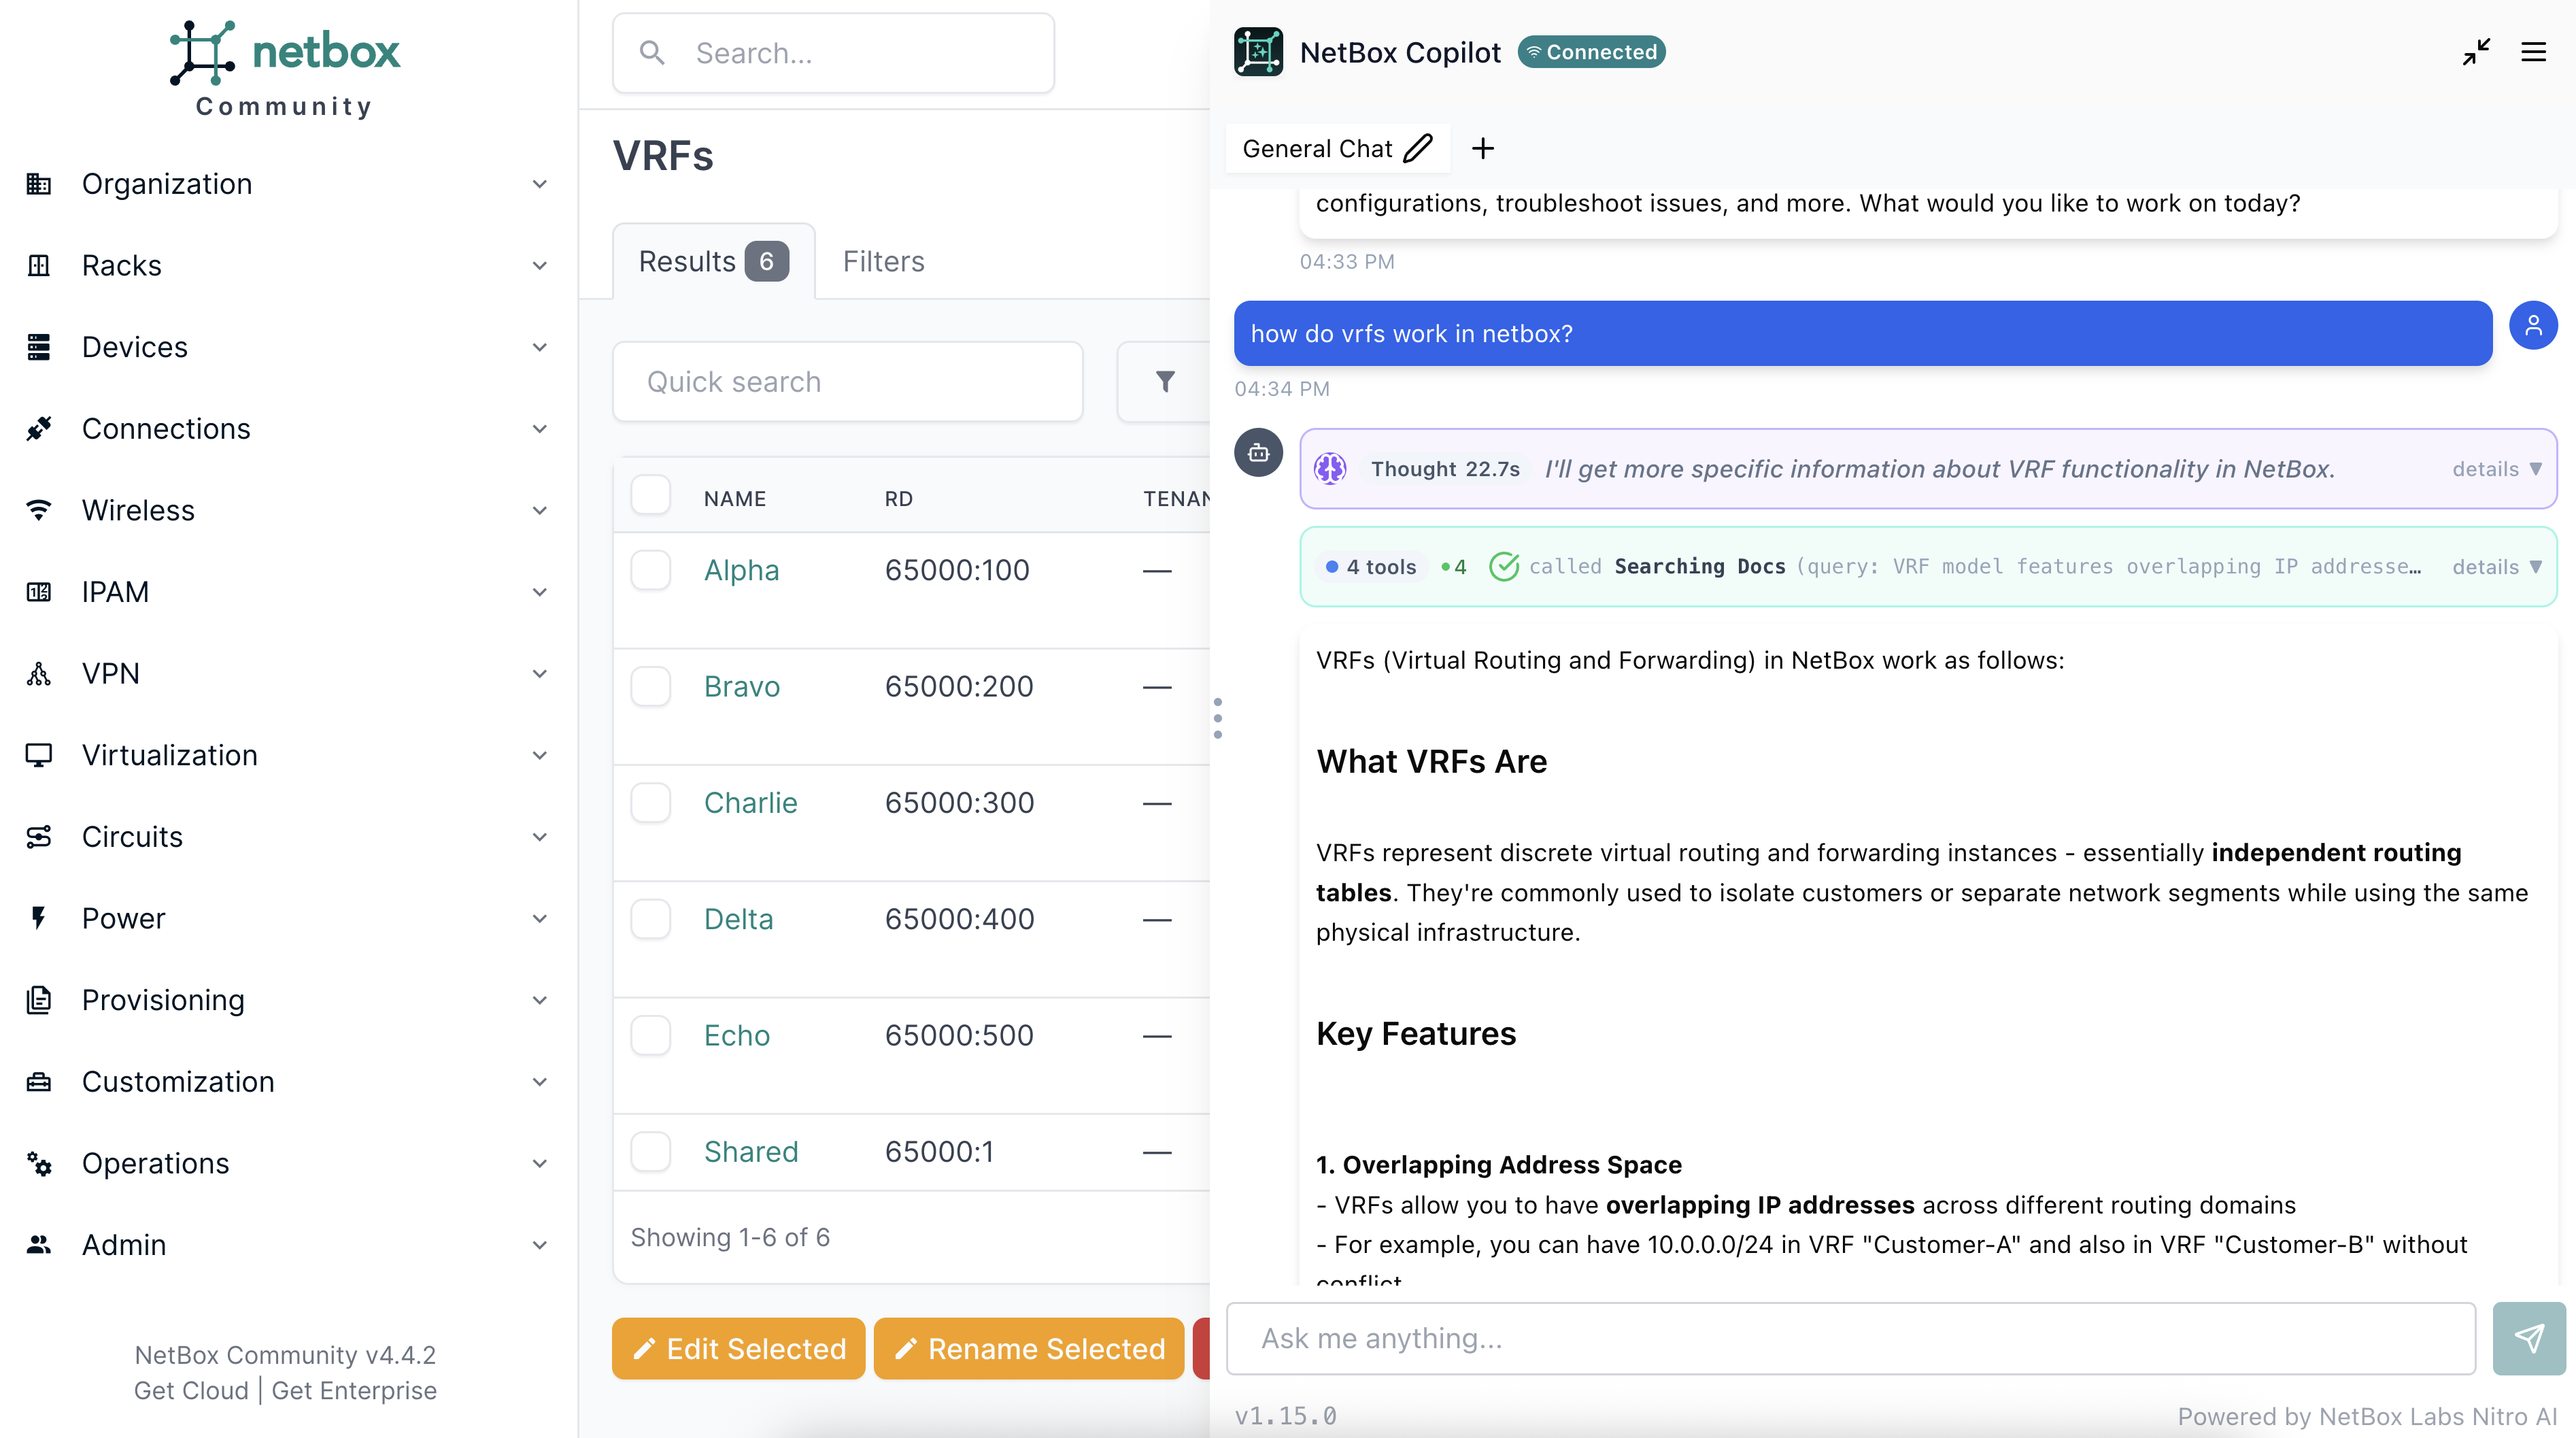Switch to the Filters tab

coord(883,262)
